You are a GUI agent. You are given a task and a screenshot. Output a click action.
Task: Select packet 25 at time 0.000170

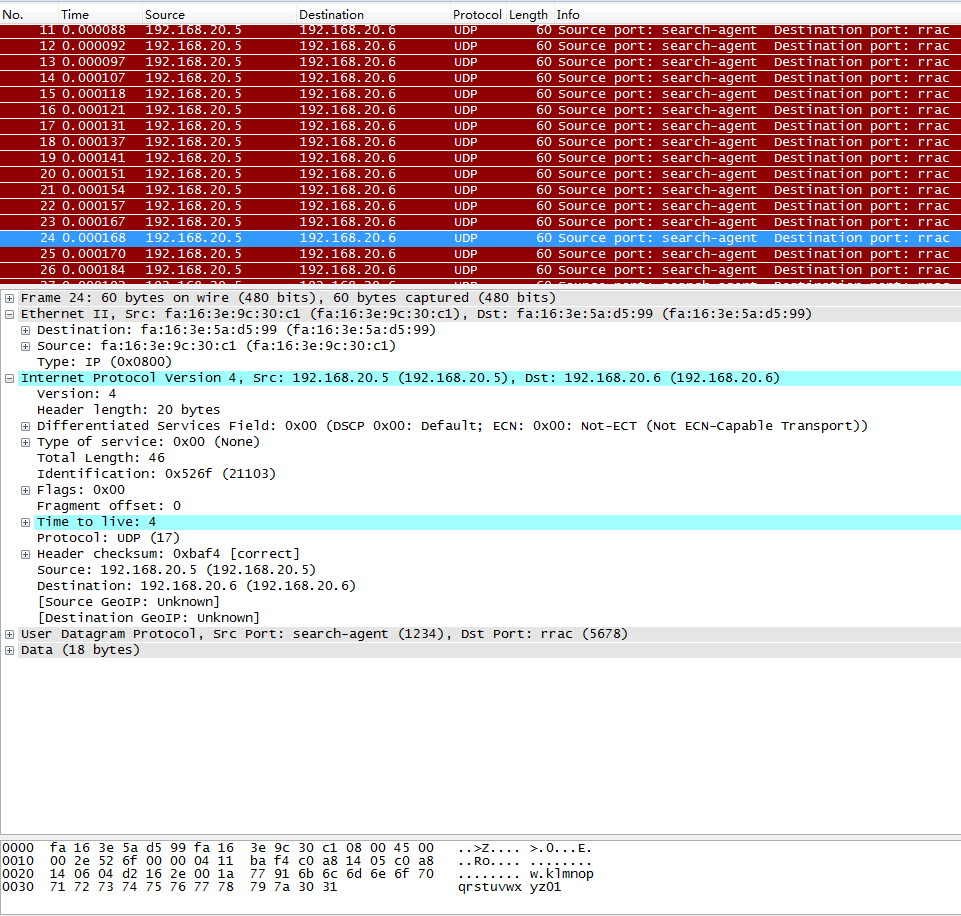click(480, 254)
